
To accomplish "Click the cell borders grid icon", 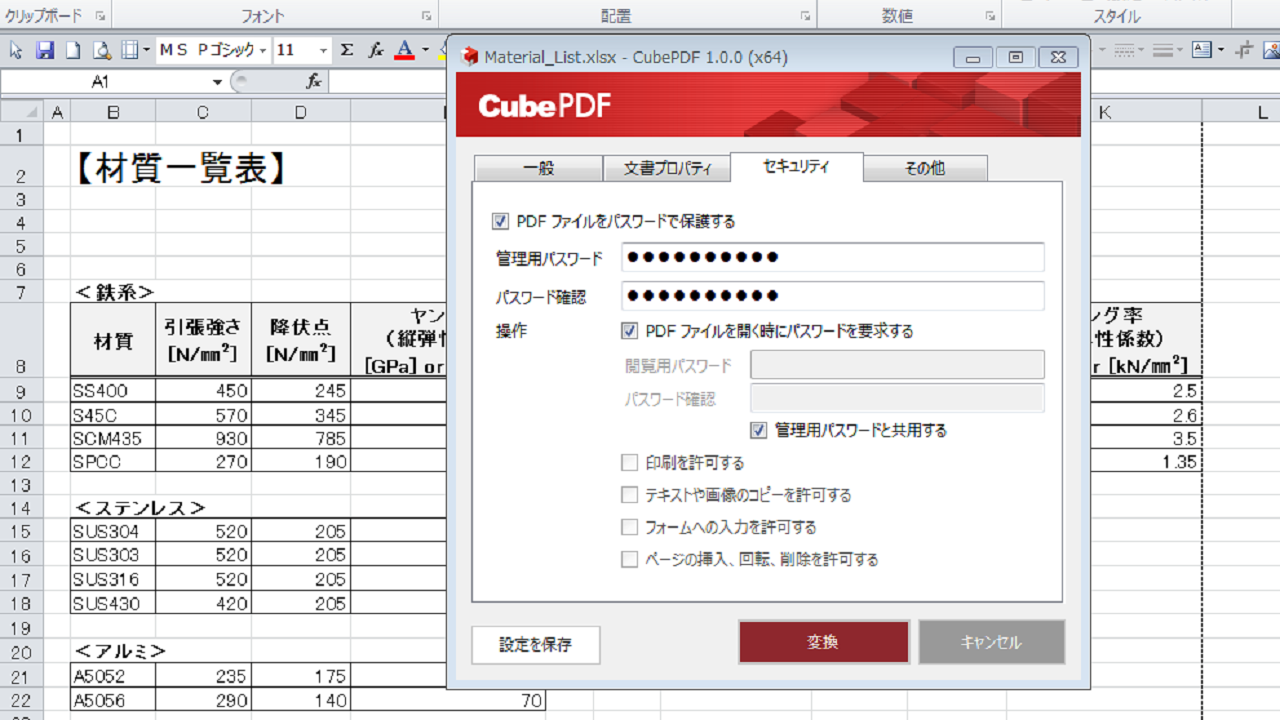I will point(130,50).
